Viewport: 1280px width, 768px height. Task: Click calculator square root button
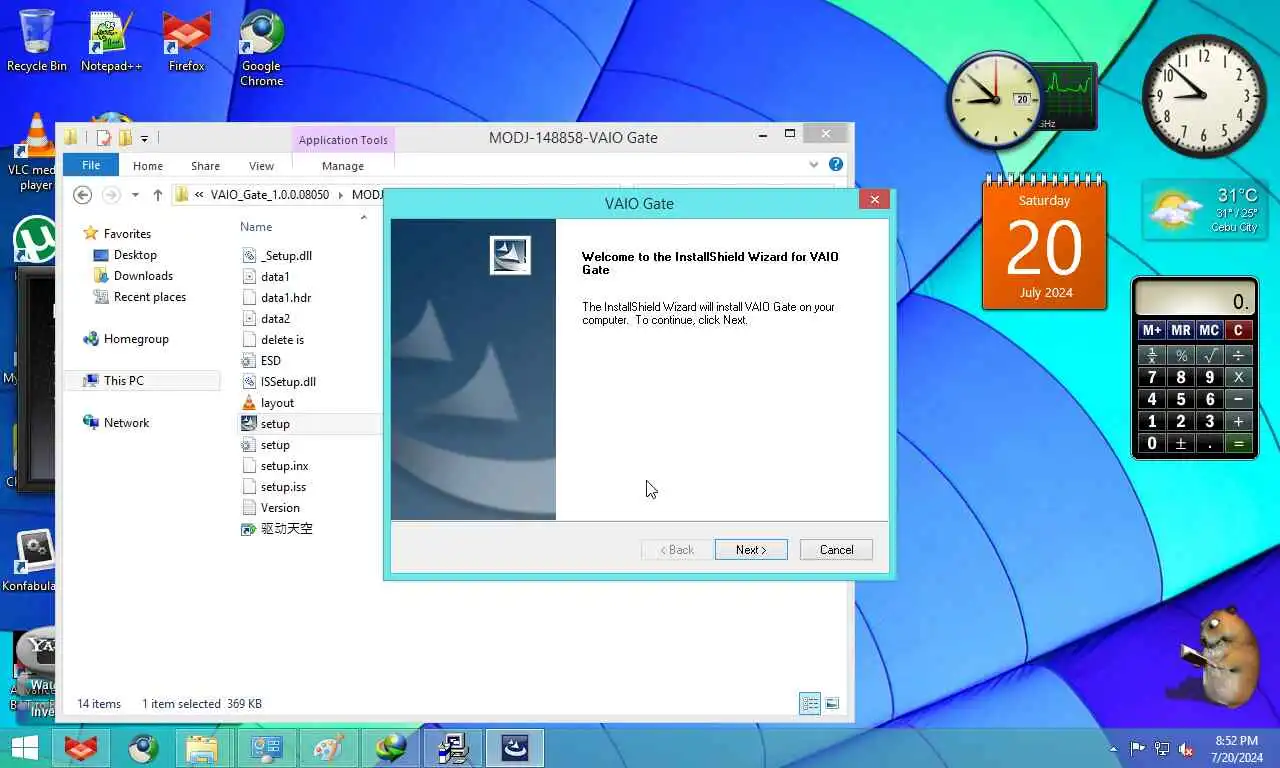point(1210,355)
